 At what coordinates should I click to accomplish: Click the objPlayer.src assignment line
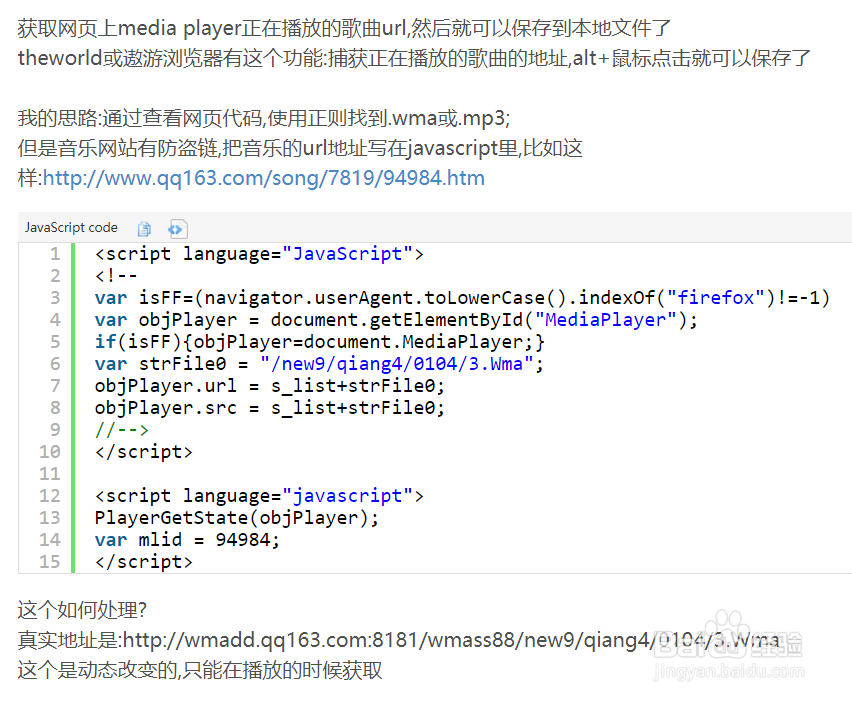pyautogui.click(x=270, y=408)
